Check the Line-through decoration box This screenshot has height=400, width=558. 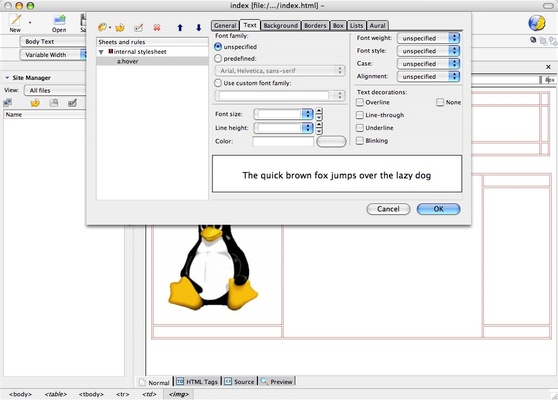(x=360, y=115)
